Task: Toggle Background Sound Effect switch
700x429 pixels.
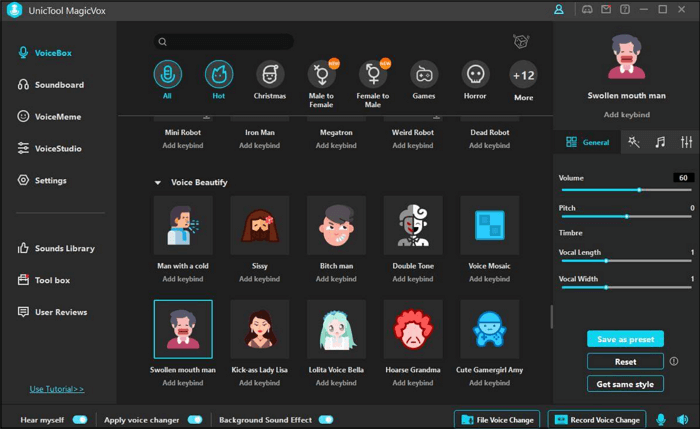Action: click(x=326, y=420)
